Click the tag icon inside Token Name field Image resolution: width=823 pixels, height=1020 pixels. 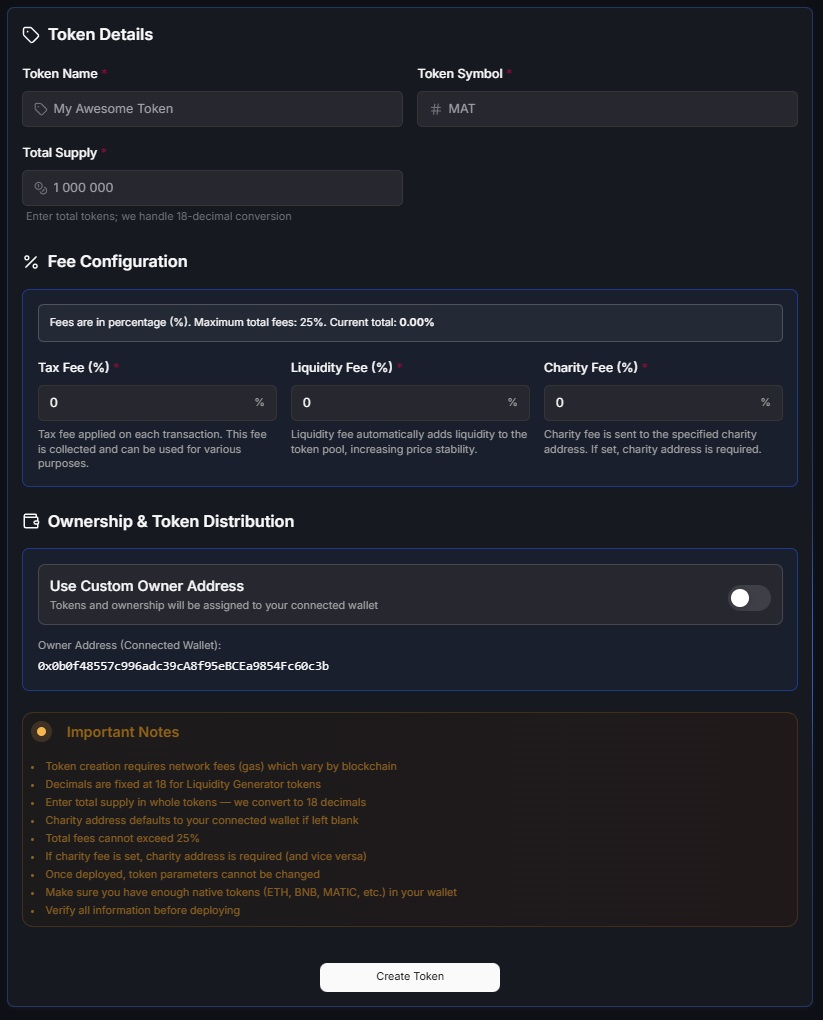40,108
